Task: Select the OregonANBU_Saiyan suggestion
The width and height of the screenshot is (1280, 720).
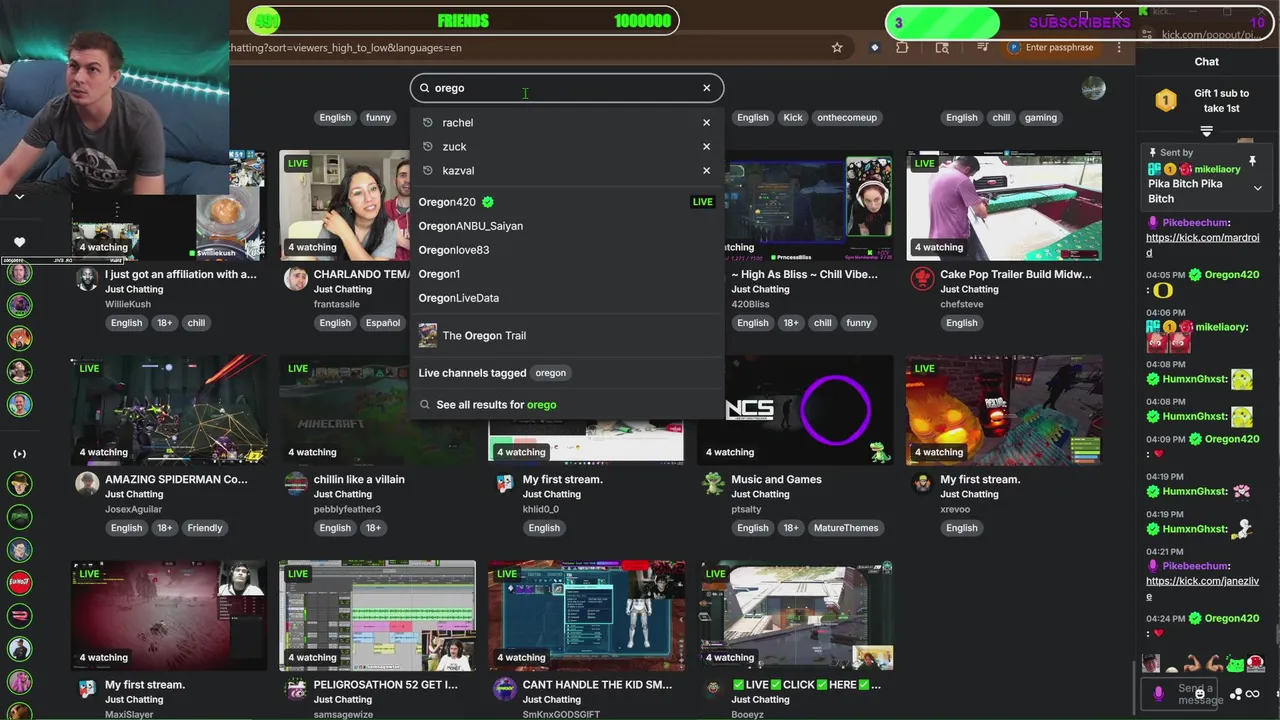Action: [x=566, y=226]
